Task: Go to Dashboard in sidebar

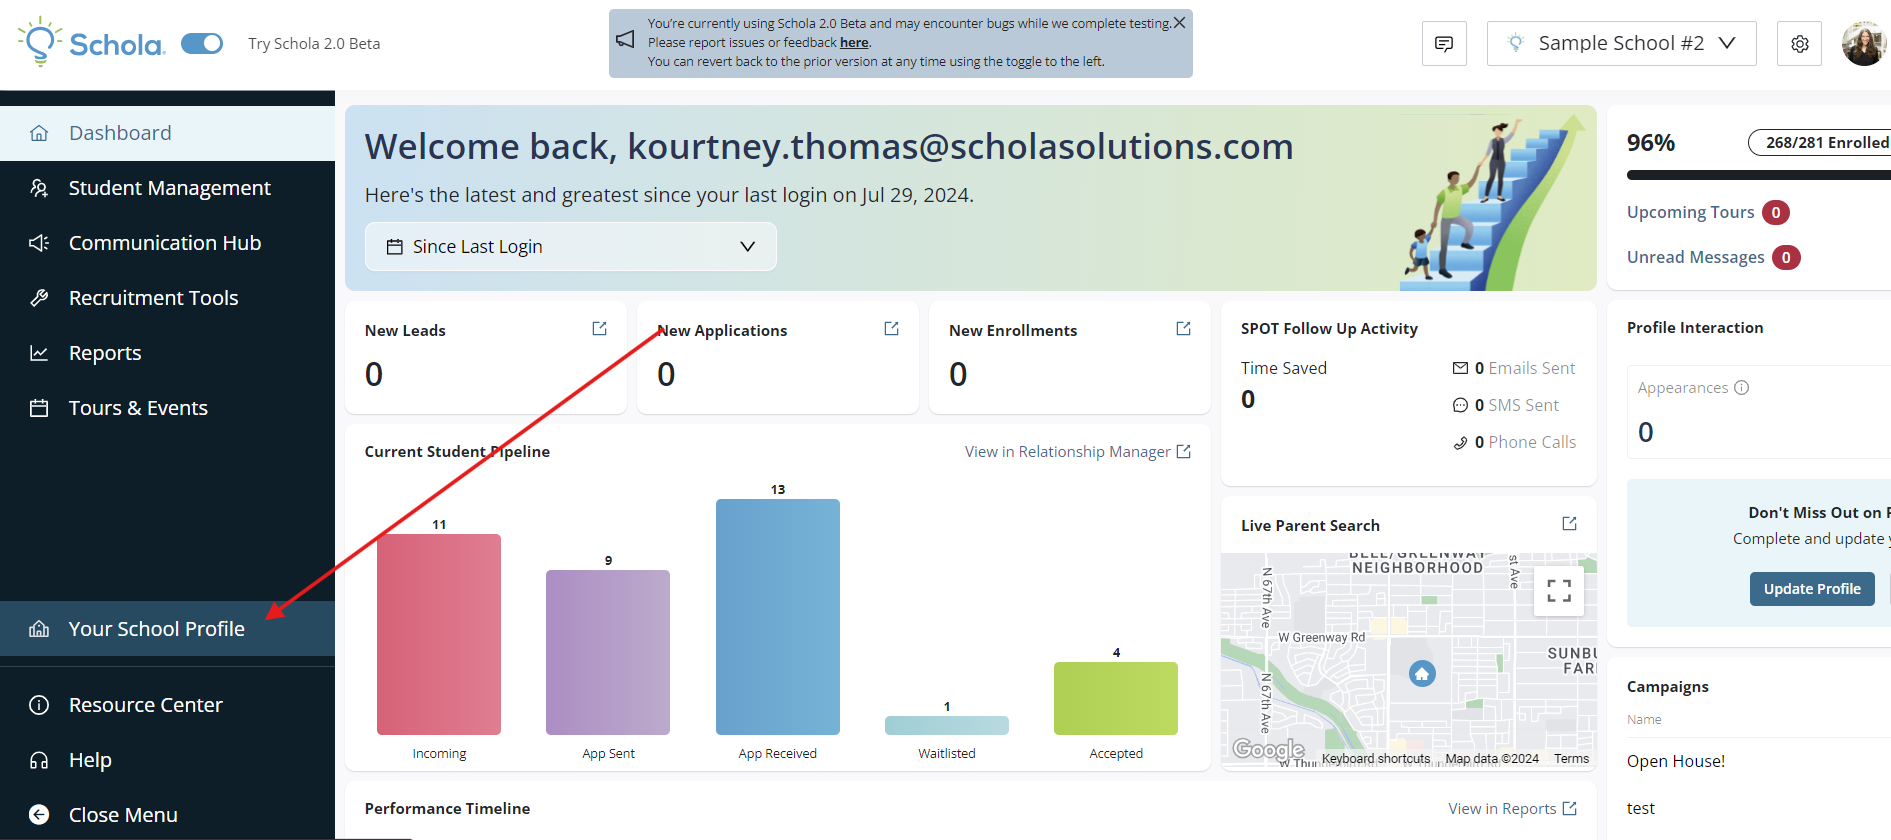Action: [167, 133]
